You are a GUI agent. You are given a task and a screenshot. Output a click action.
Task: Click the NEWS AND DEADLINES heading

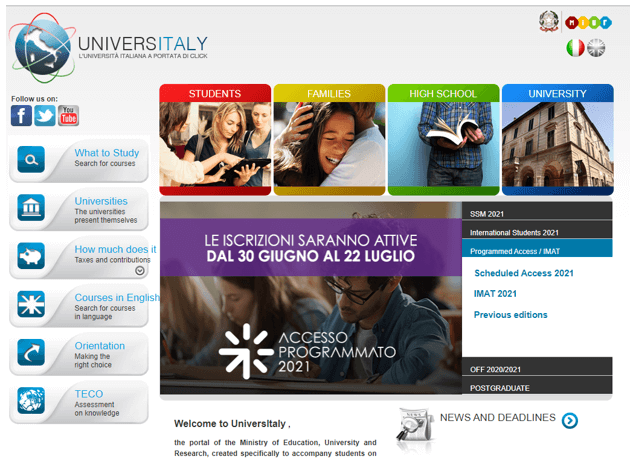coord(498,418)
